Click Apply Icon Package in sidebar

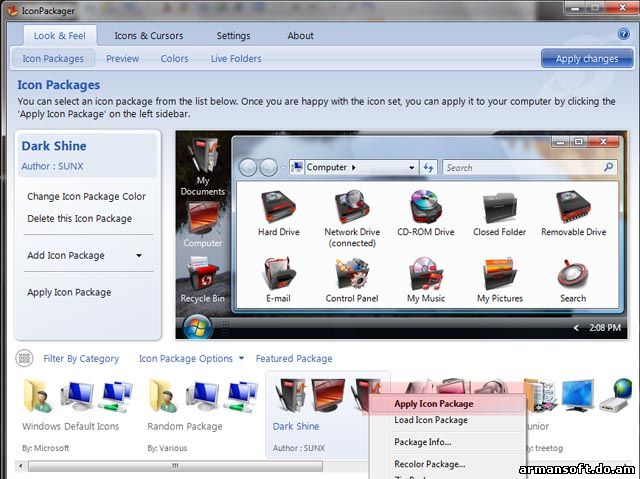coord(69,292)
